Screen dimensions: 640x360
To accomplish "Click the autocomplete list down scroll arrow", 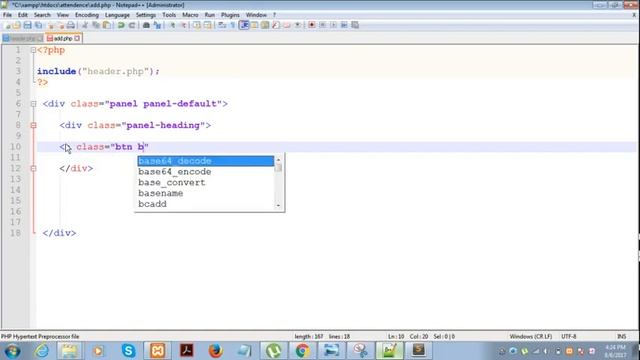I will point(278,206).
